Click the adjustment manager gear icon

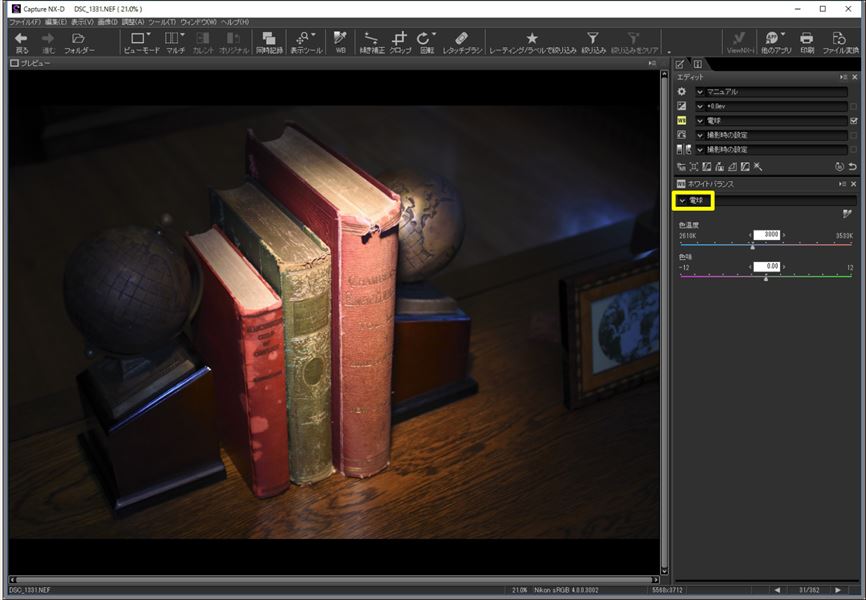pos(682,92)
